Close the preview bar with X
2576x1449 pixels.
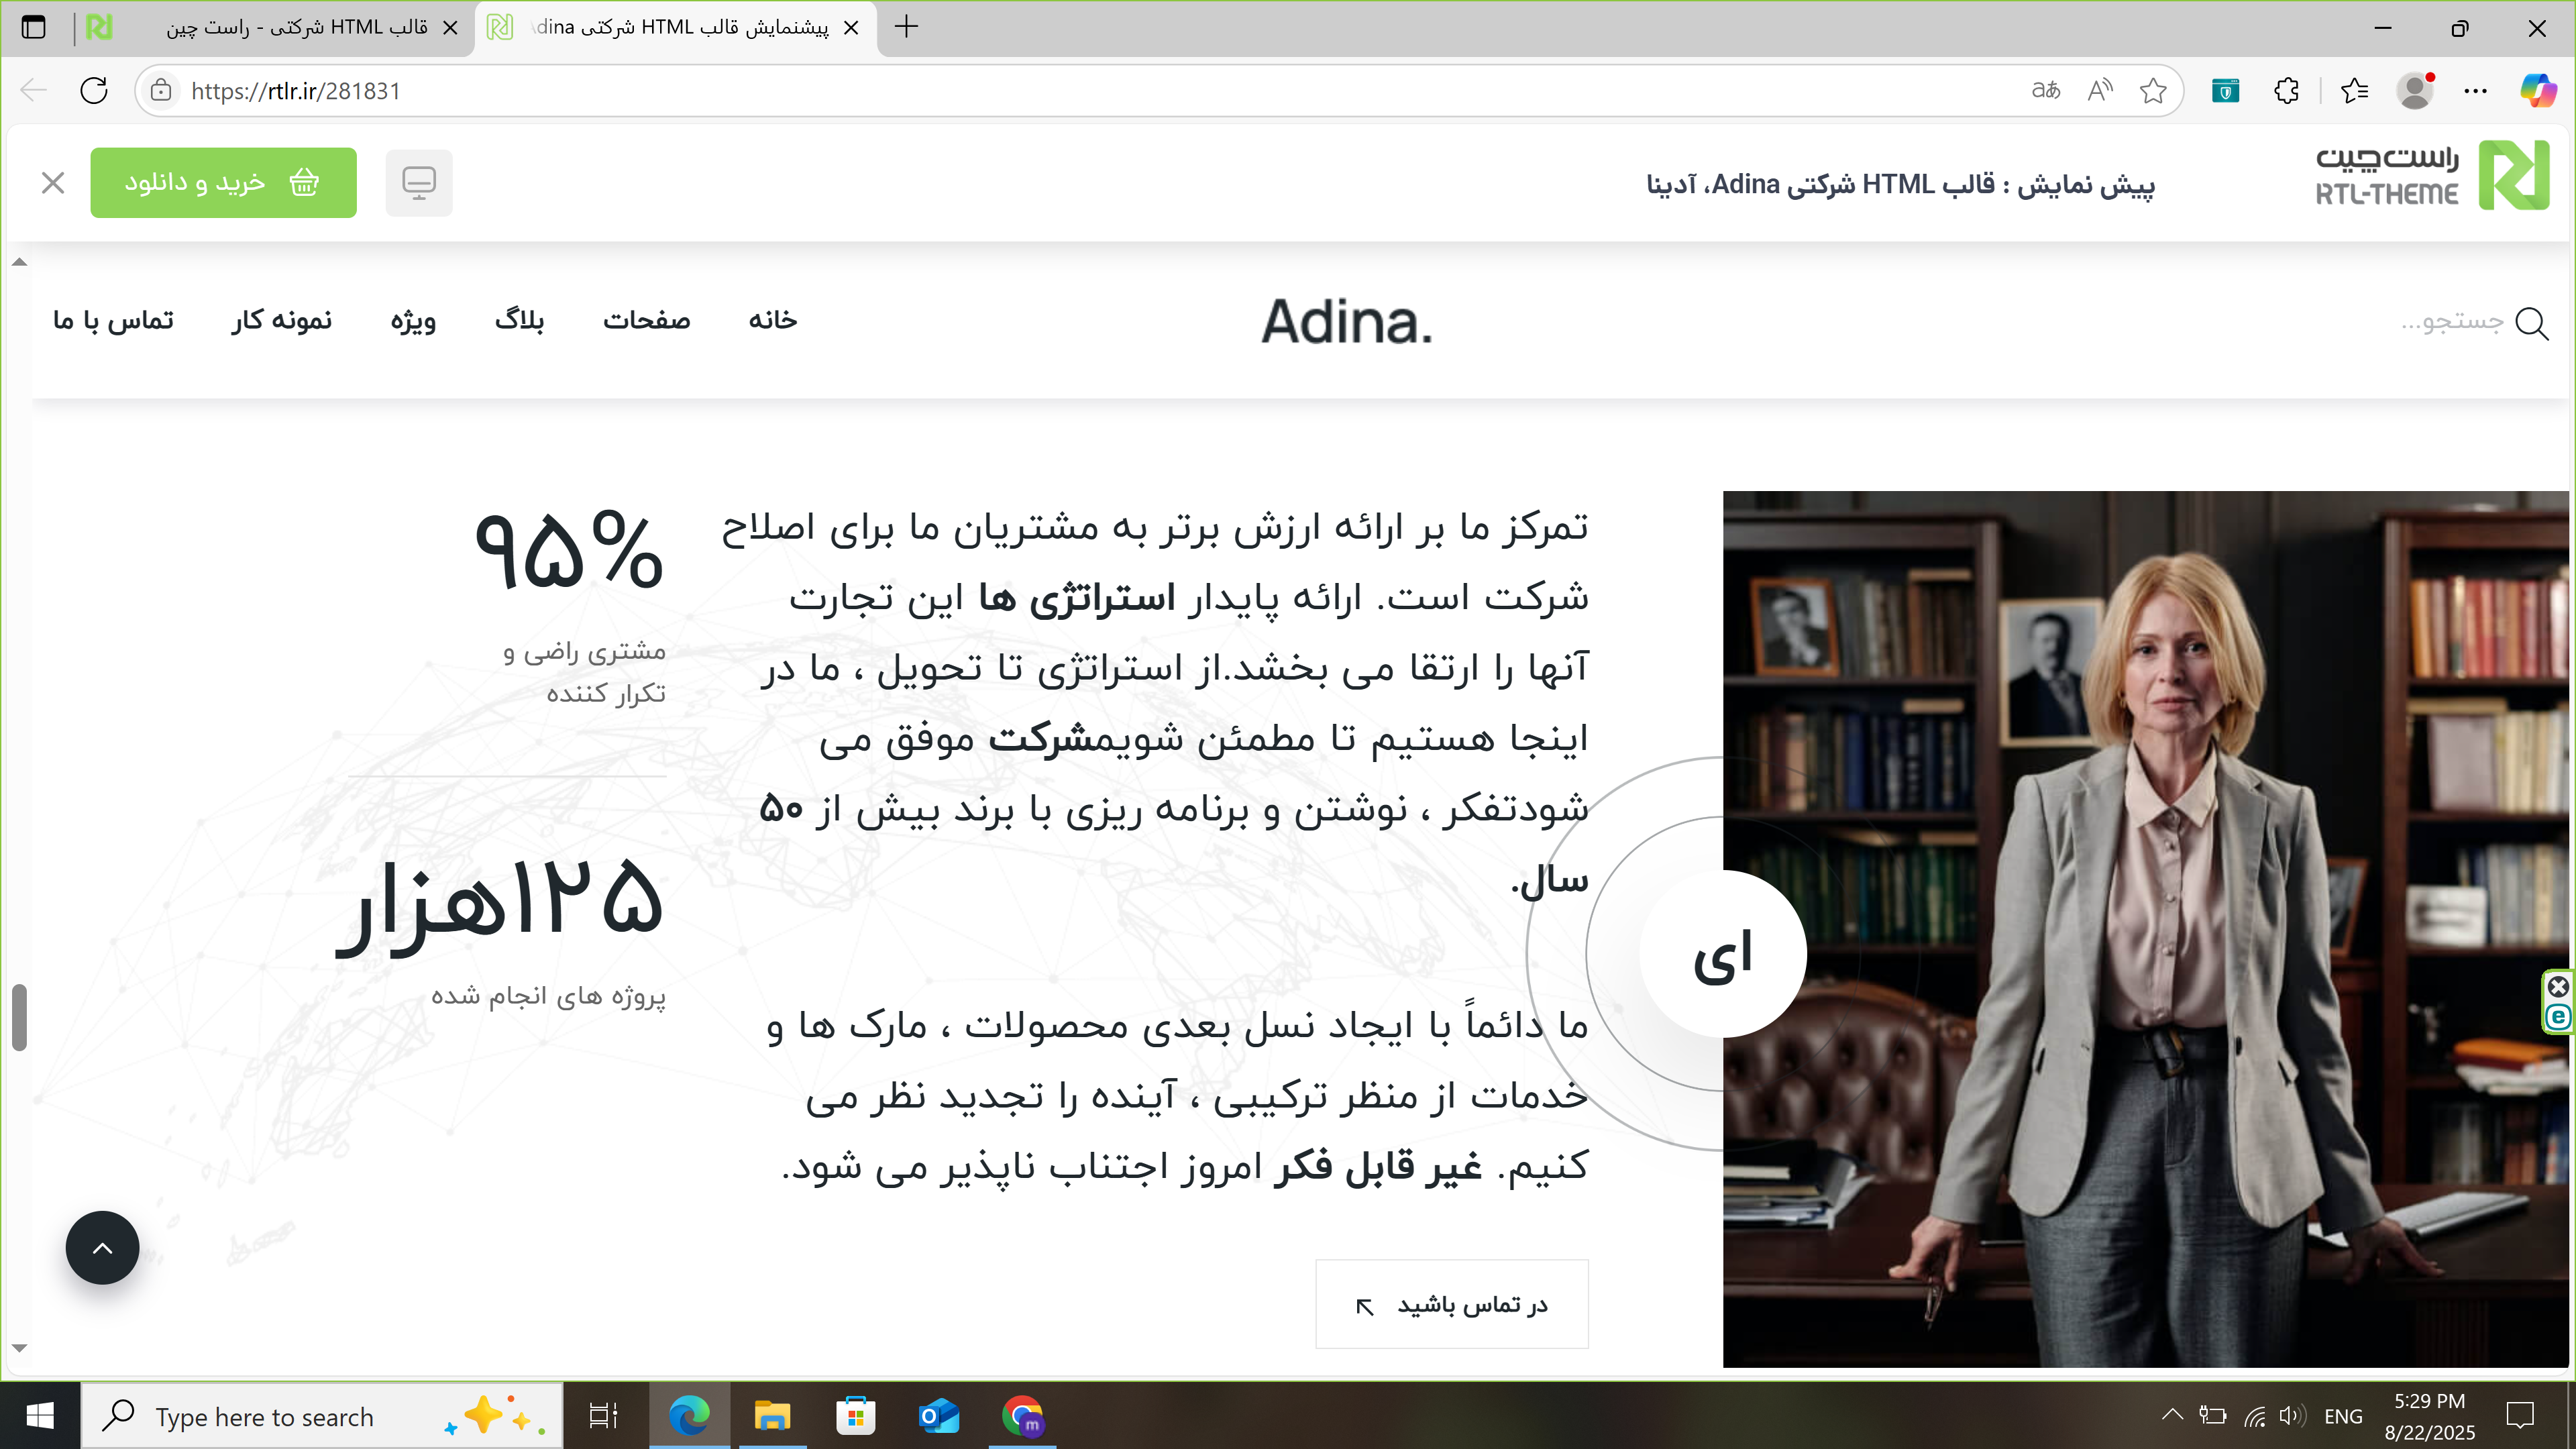point(53,183)
